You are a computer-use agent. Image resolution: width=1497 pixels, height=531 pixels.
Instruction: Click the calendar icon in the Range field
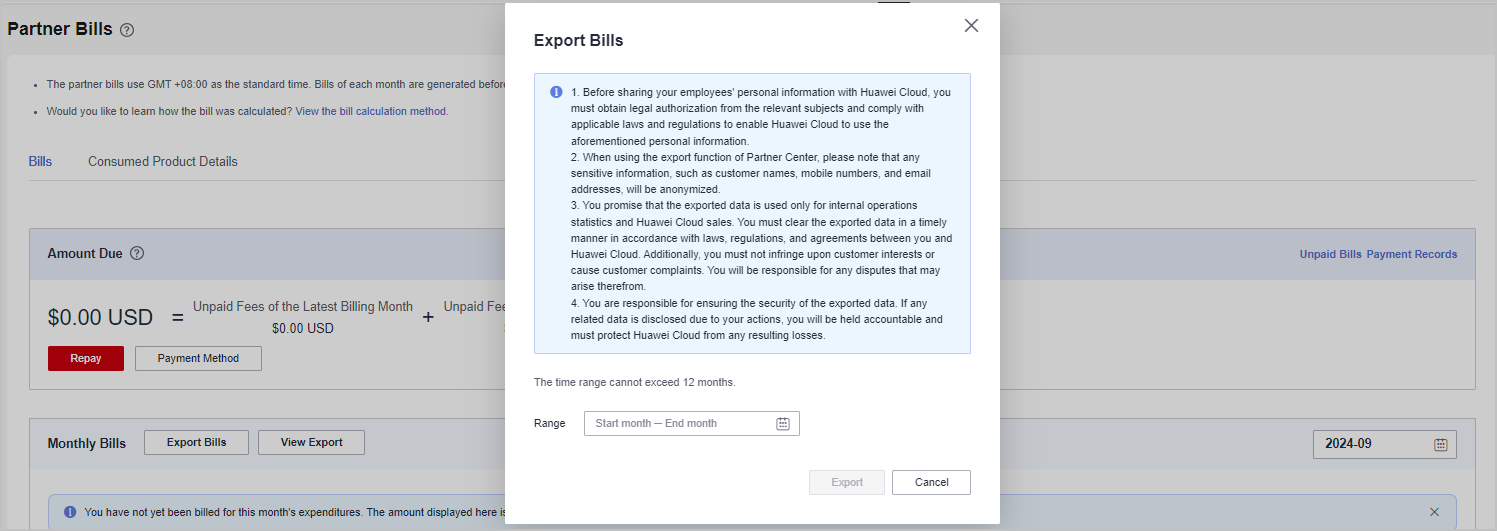pyautogui.click(x=783, y=424)
